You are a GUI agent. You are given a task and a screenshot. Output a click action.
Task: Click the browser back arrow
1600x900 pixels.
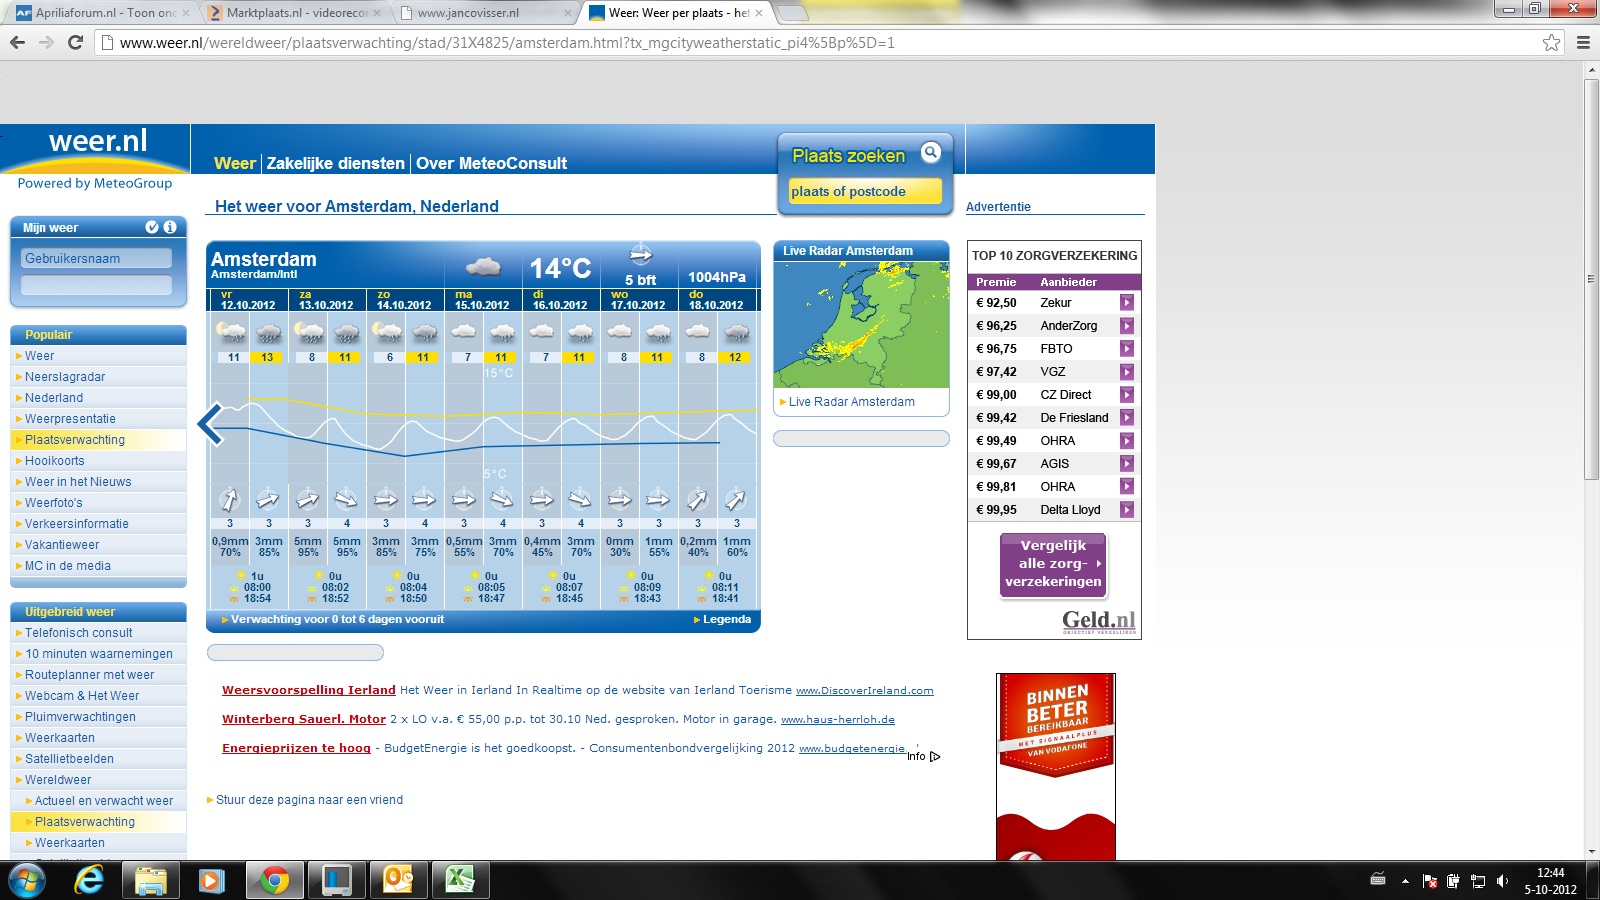click(17, 42)
